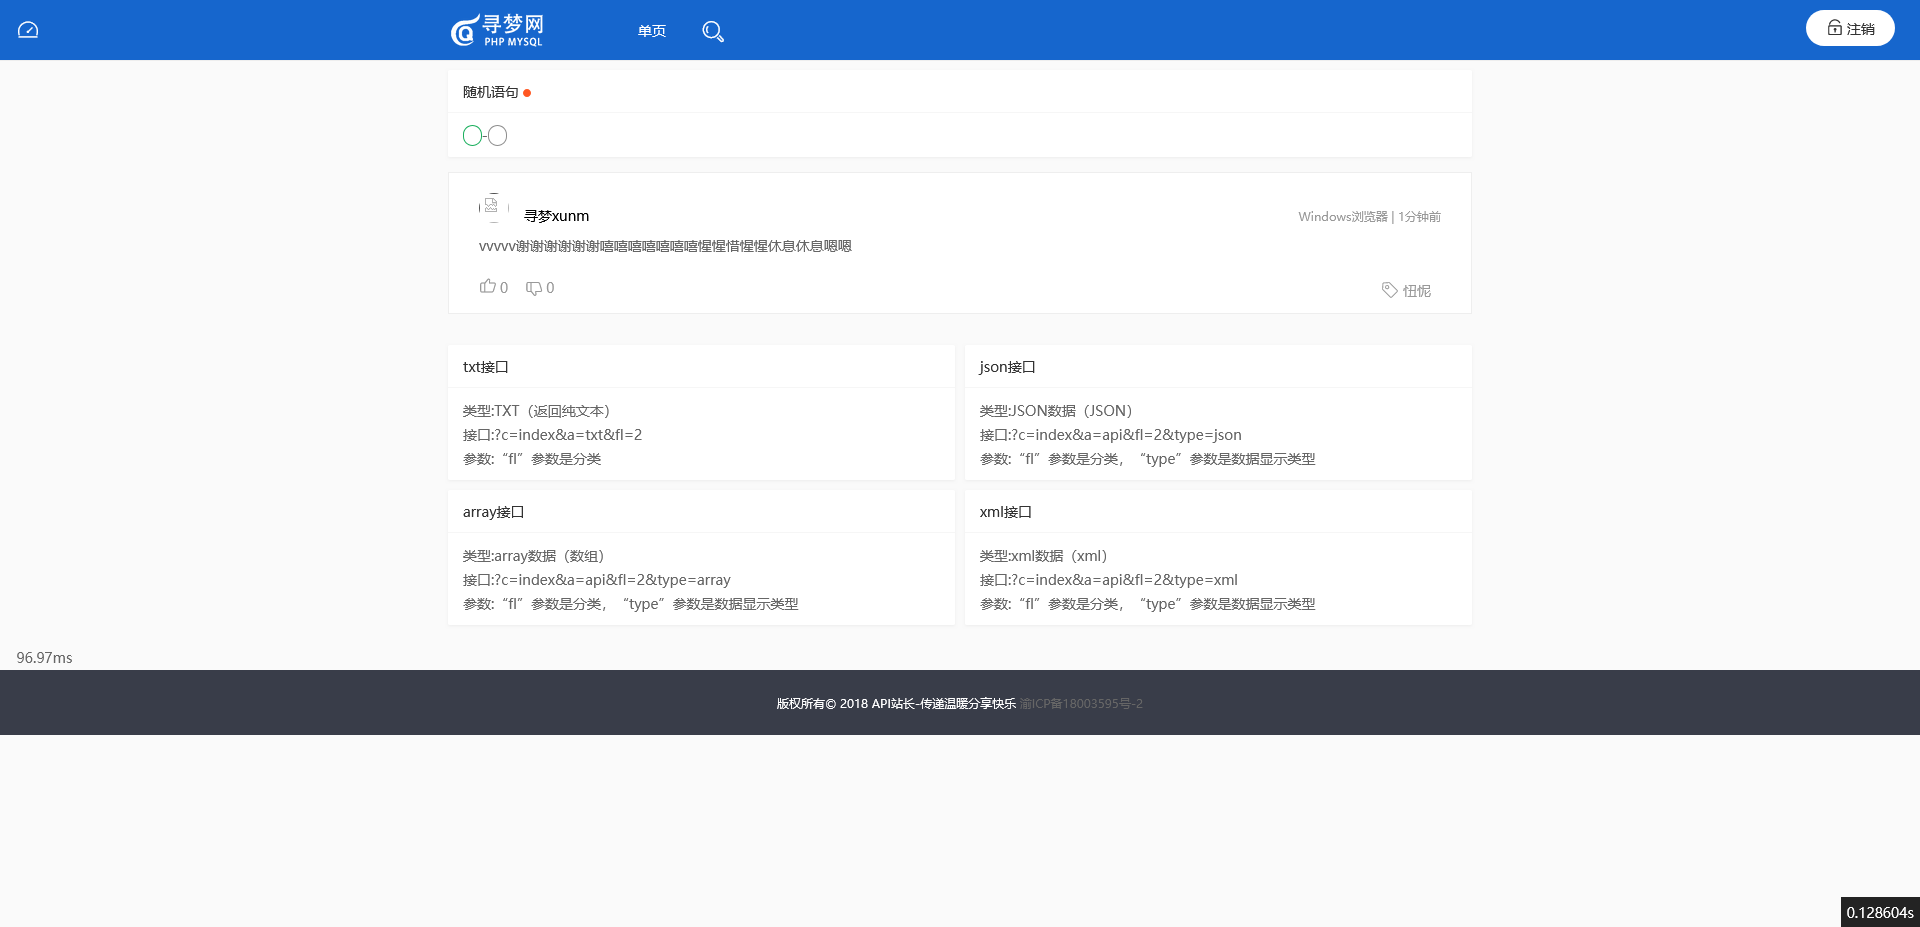Click the 寻梦网 PHP MYSQL logo

497,30
